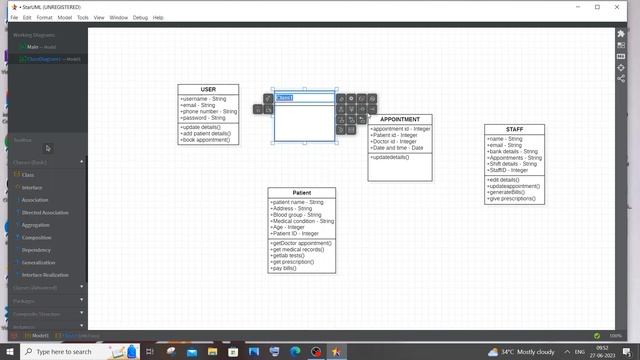
Task: Pick the Composition tool
Action: pos(36,238)
